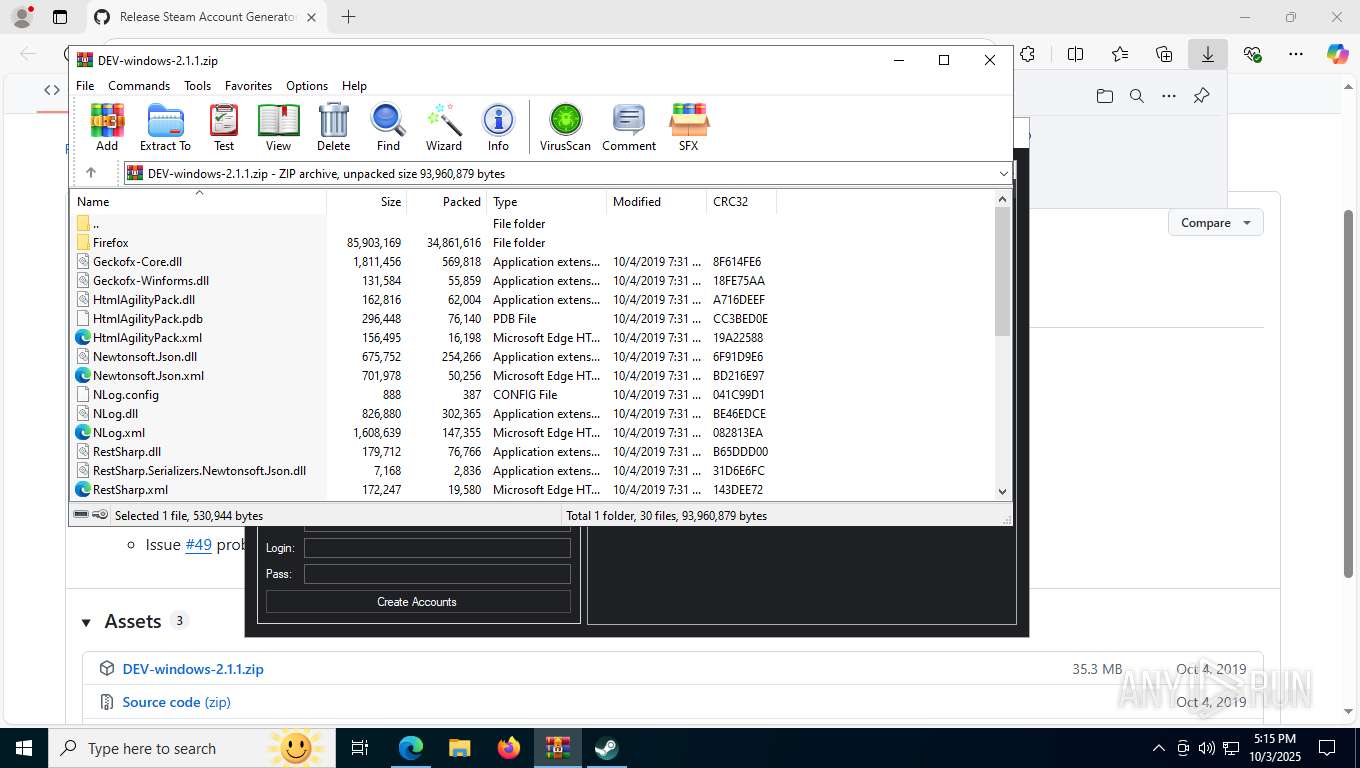Open File Explorer from taskbar
Image resolution: width=1360 pixels, height=768 pixels.
pos(459,748)
